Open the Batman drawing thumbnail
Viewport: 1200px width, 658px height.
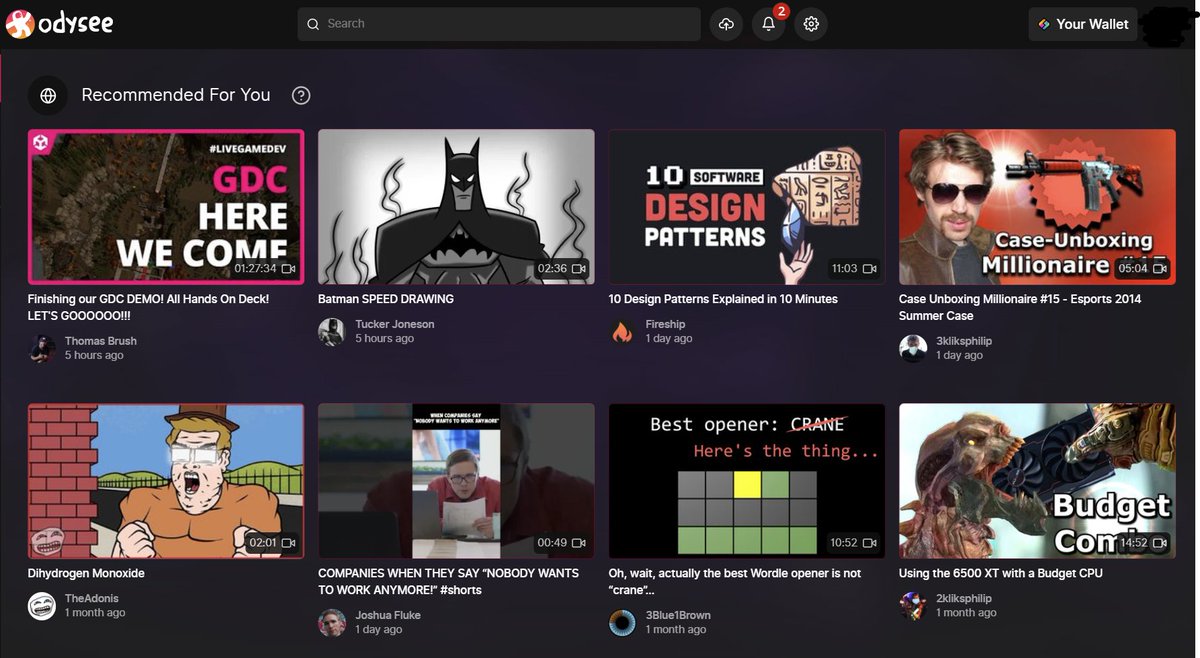click(456, 207)
